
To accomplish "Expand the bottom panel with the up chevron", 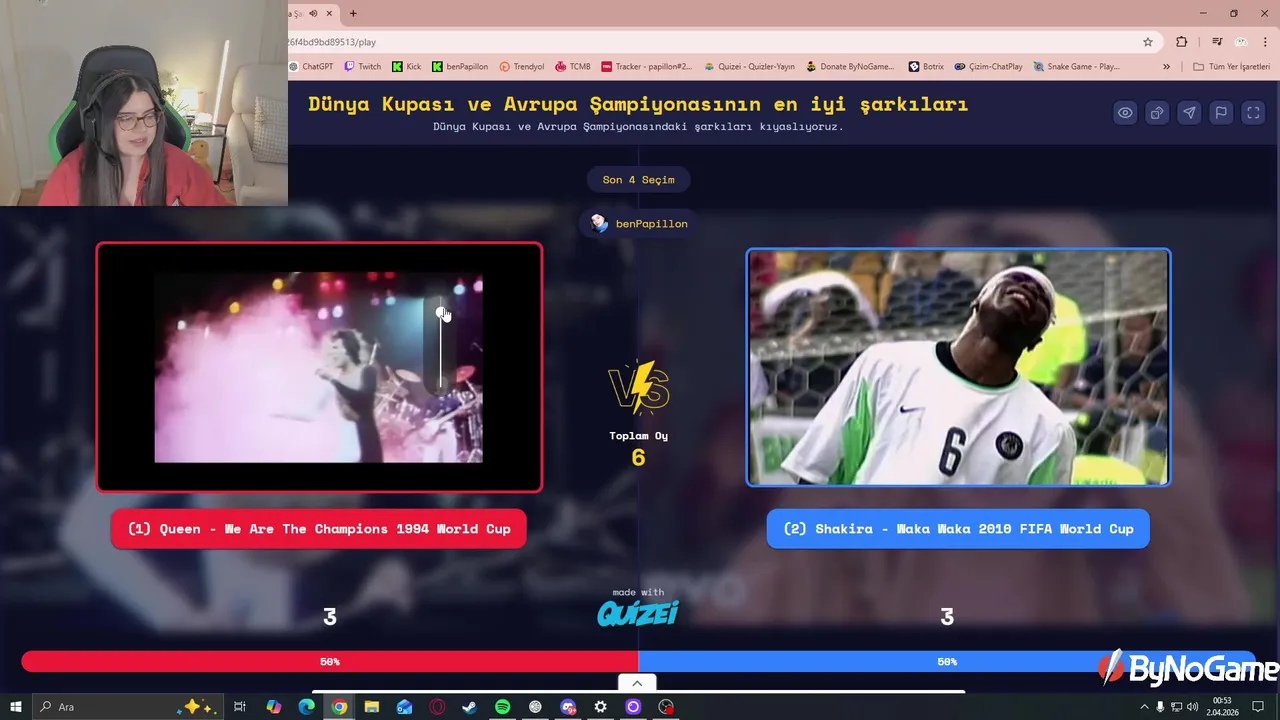I will point(637,684).
